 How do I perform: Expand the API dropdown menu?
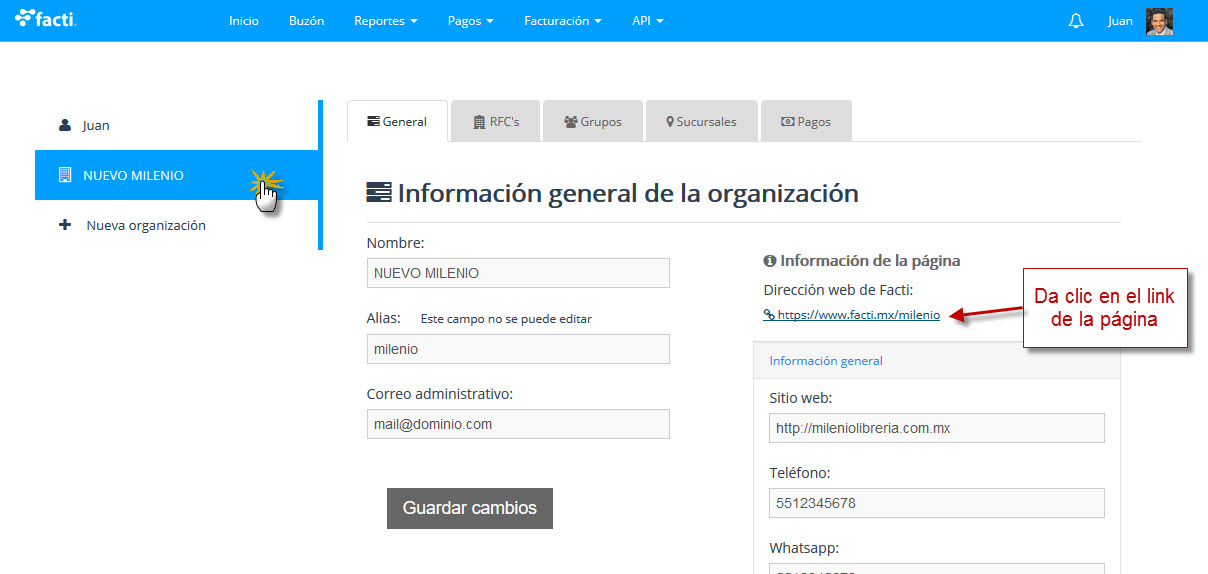pyautogui.click(x=648, y=21)
